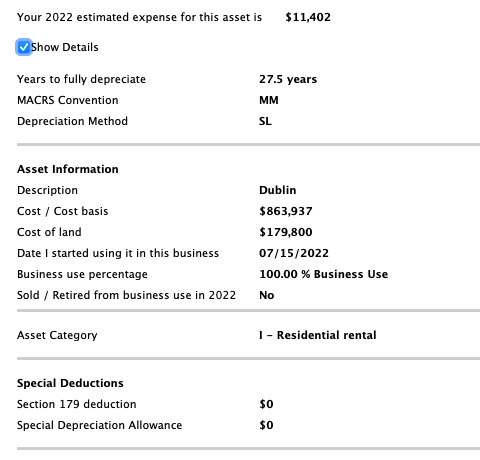The height and width of the screenshot is (460, 480).
Task: Click the Special Depreciation Allowance $0 value
Action: 266,425
